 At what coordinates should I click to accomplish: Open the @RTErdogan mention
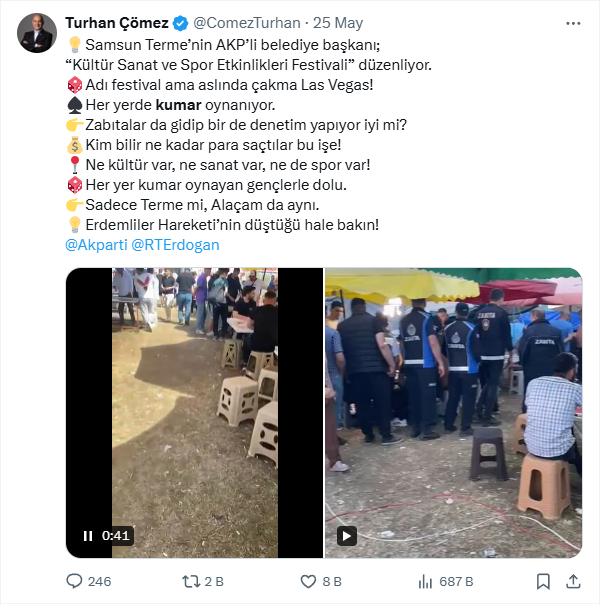[x=175, y=244]
